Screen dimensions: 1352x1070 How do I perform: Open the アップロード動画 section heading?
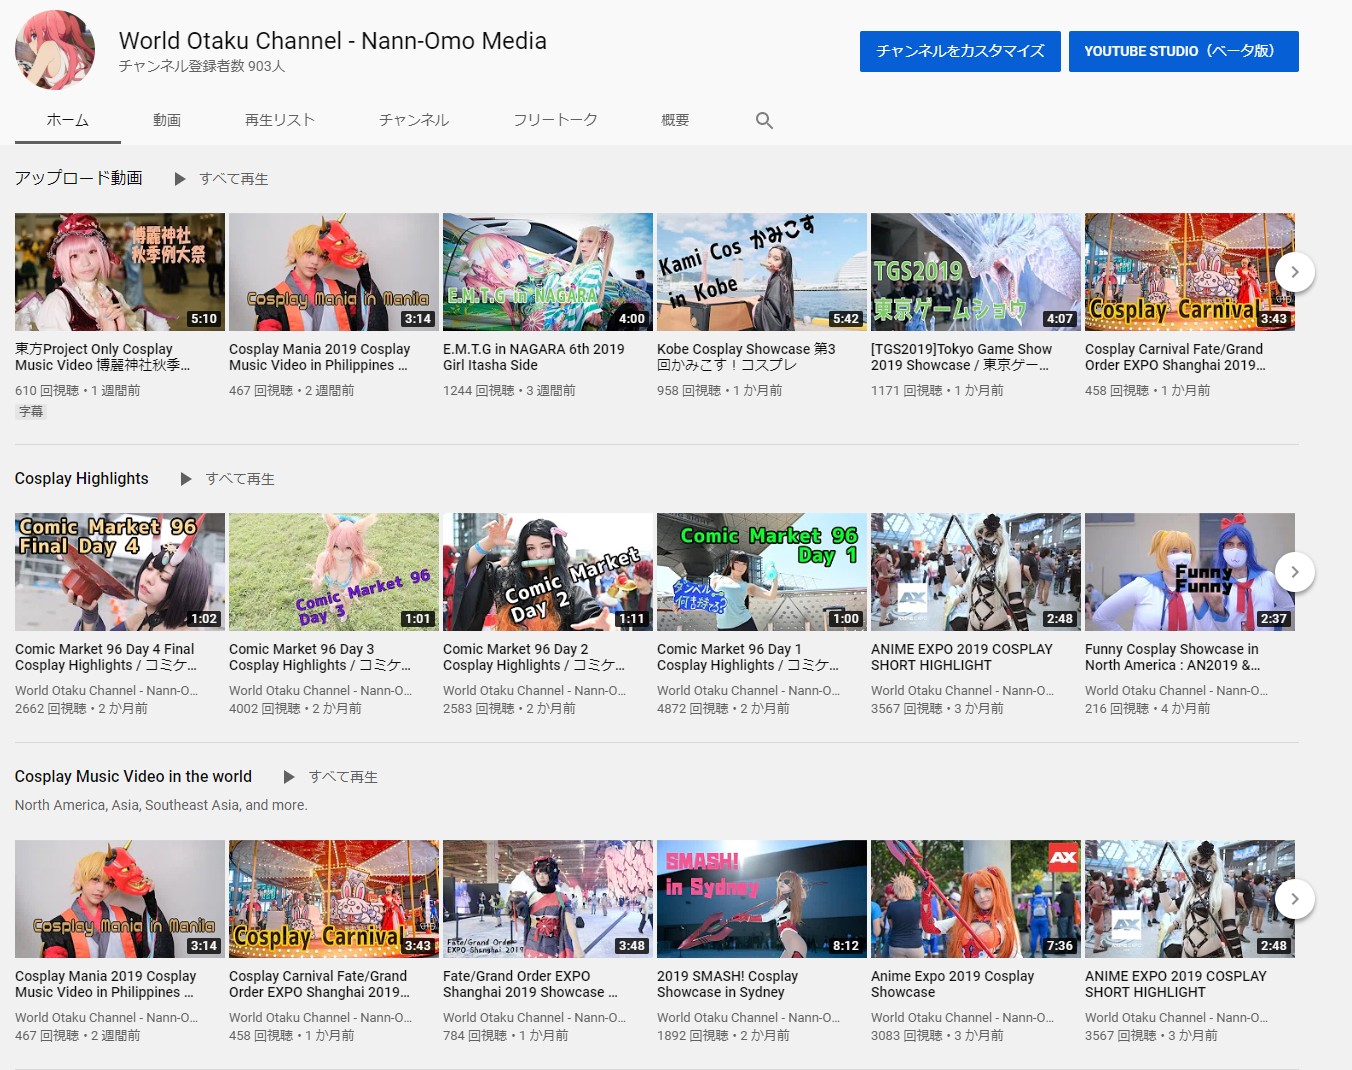tap(79, 178)
